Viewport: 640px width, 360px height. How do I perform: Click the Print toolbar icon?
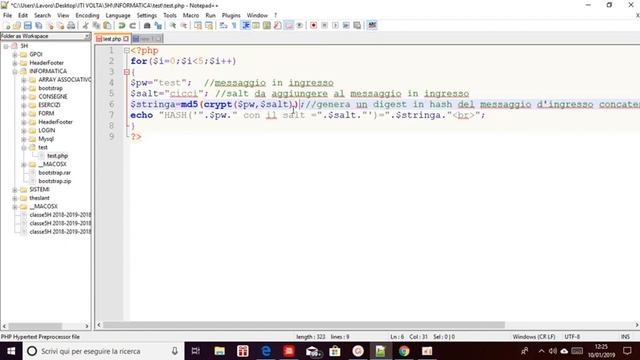click(71, 26)
